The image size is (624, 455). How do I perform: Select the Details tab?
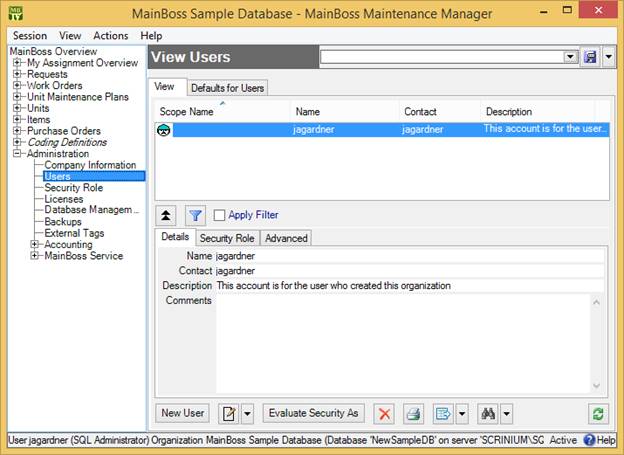point(175,236)
